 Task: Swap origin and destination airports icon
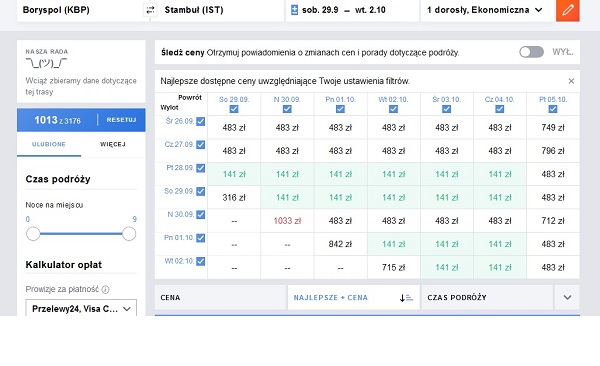(x=150, y=10)
